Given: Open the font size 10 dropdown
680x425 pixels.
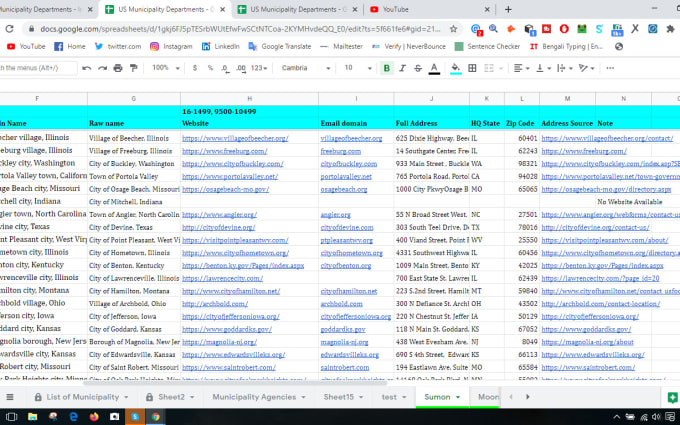Looking at the screenshot, I should click(357, 68).
